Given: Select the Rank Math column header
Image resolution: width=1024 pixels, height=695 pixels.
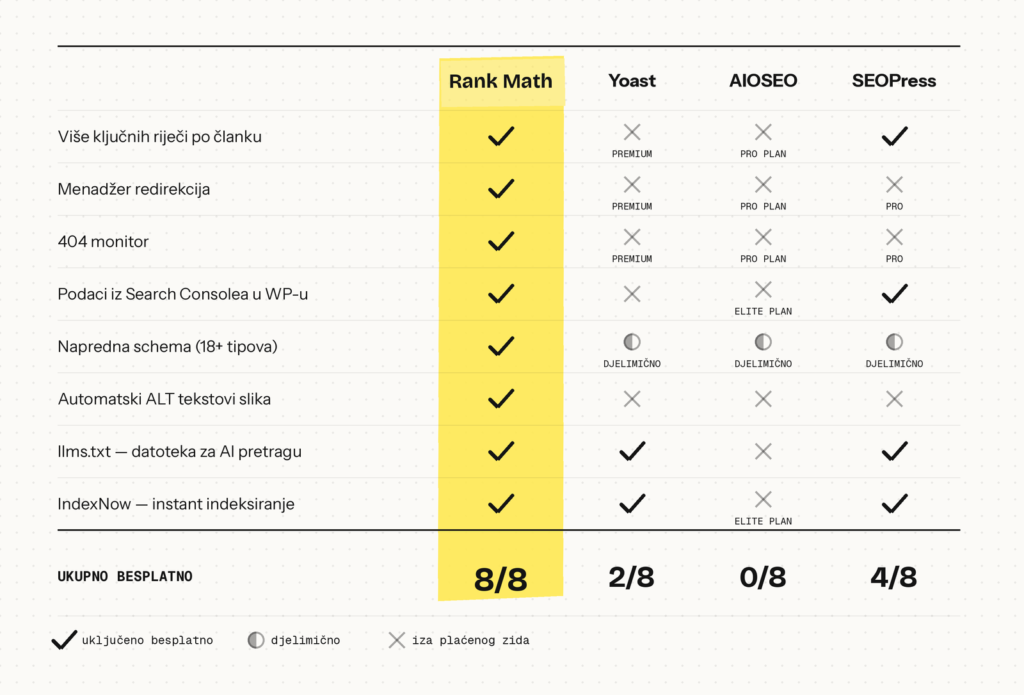Looking at the screenshot, I should pos(501,81).
